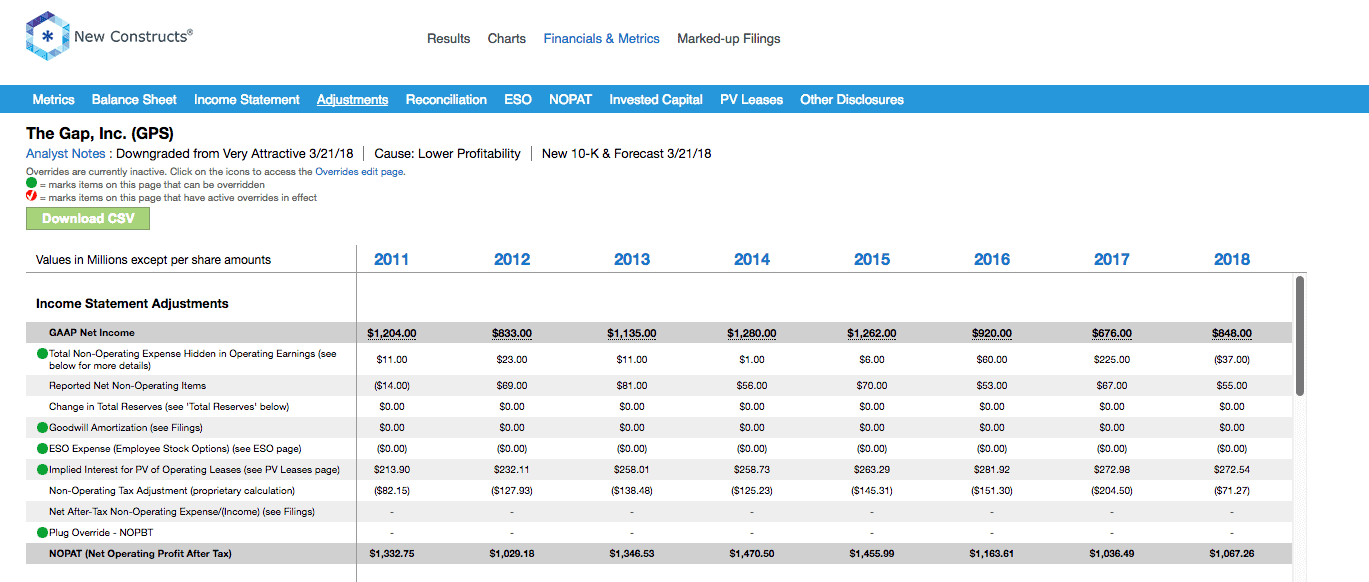Click the 2018 column header
1369x582 pixels.
(x=1231, y=259)
